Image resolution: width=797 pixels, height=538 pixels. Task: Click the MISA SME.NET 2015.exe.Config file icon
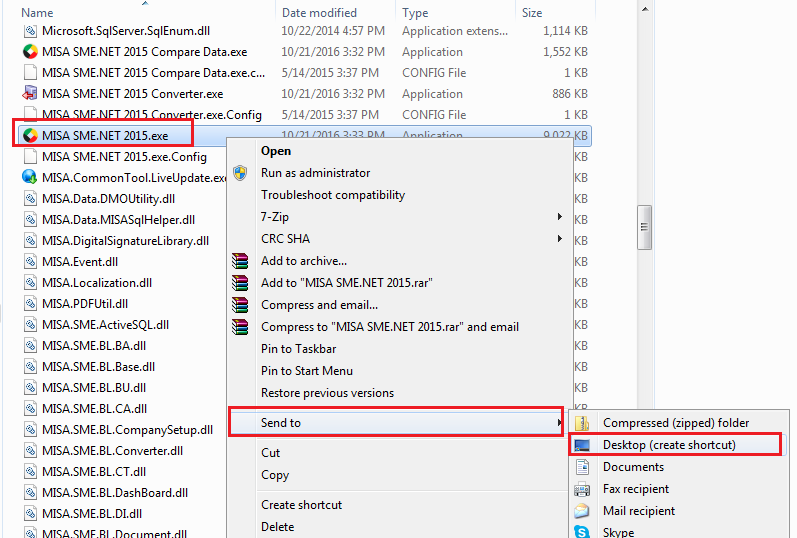click(30, 157)
